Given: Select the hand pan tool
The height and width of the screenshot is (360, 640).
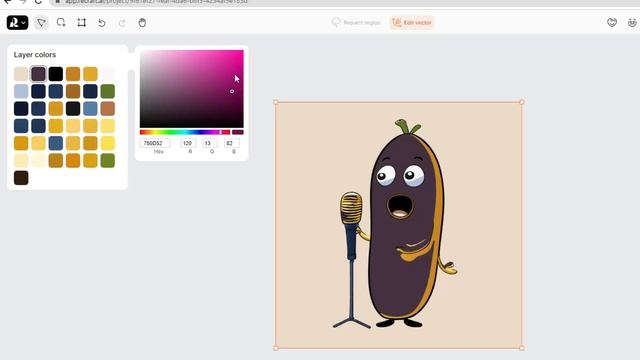Looking at the screenshot, I should pyautogui.click(x=142, y=22).
